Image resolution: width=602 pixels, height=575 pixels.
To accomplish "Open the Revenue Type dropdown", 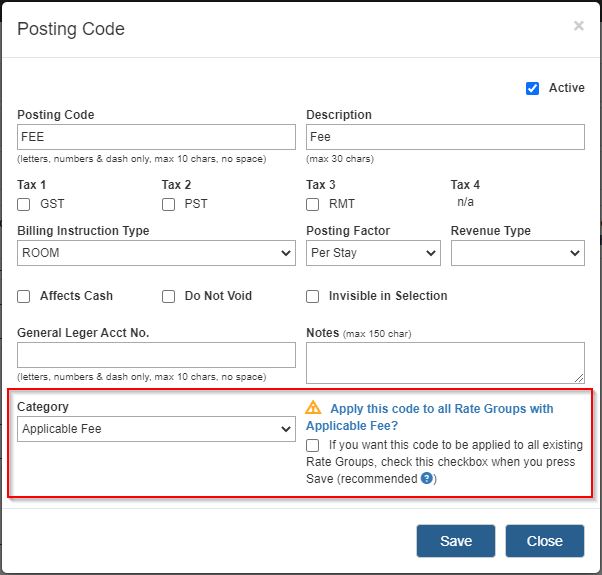I will point(518,253).
